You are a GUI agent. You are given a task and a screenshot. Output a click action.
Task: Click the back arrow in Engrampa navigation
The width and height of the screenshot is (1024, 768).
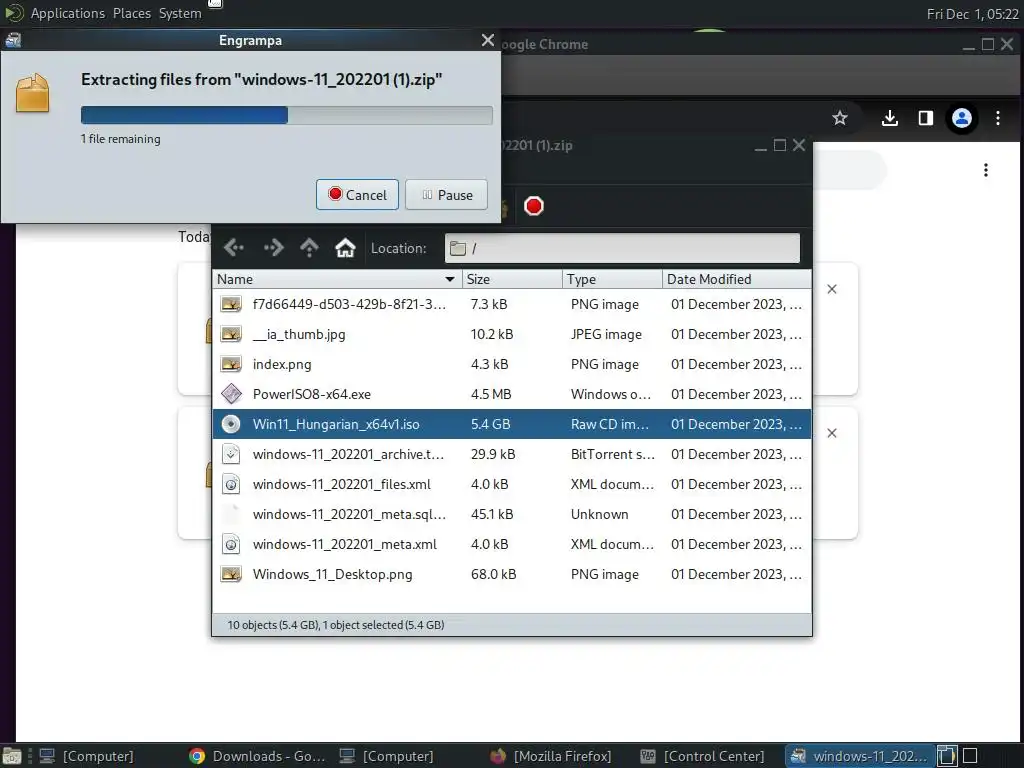tap(234, 248)
